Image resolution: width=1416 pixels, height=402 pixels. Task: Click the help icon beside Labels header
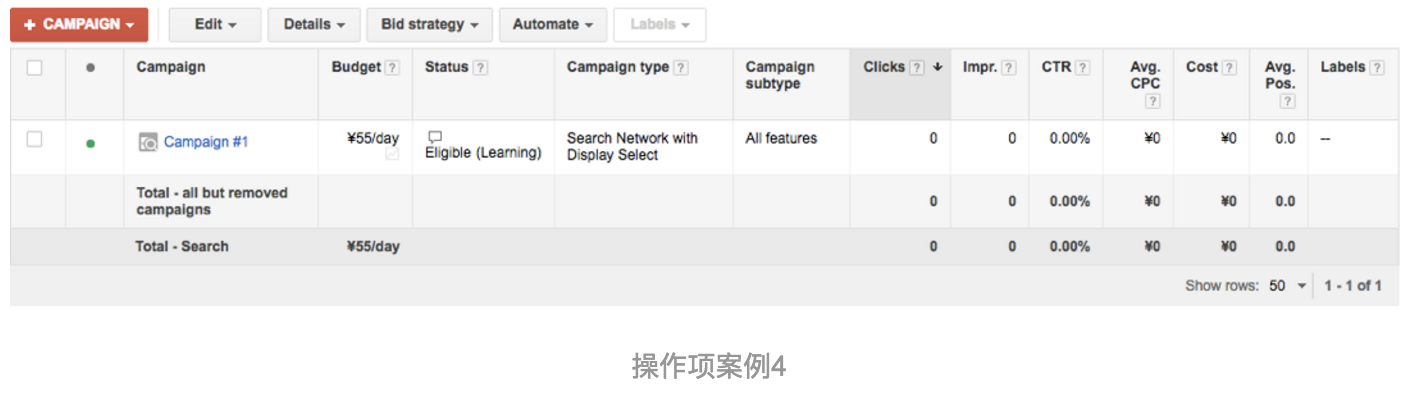pyautogui.click(x=1377, y=68)
